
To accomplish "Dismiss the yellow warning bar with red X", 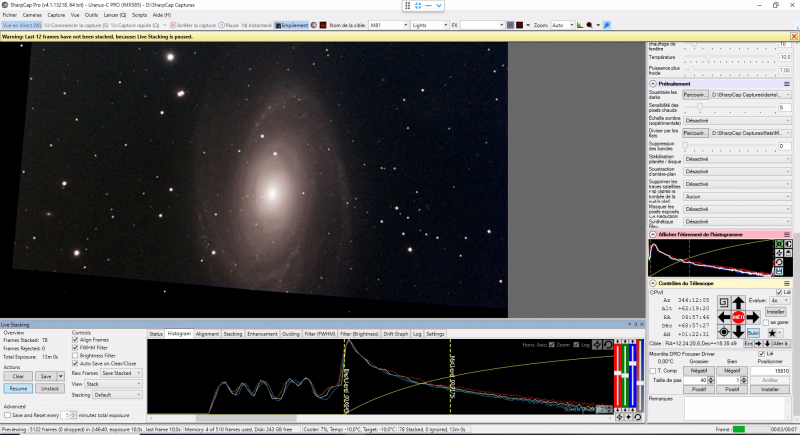I will (794, 36).
